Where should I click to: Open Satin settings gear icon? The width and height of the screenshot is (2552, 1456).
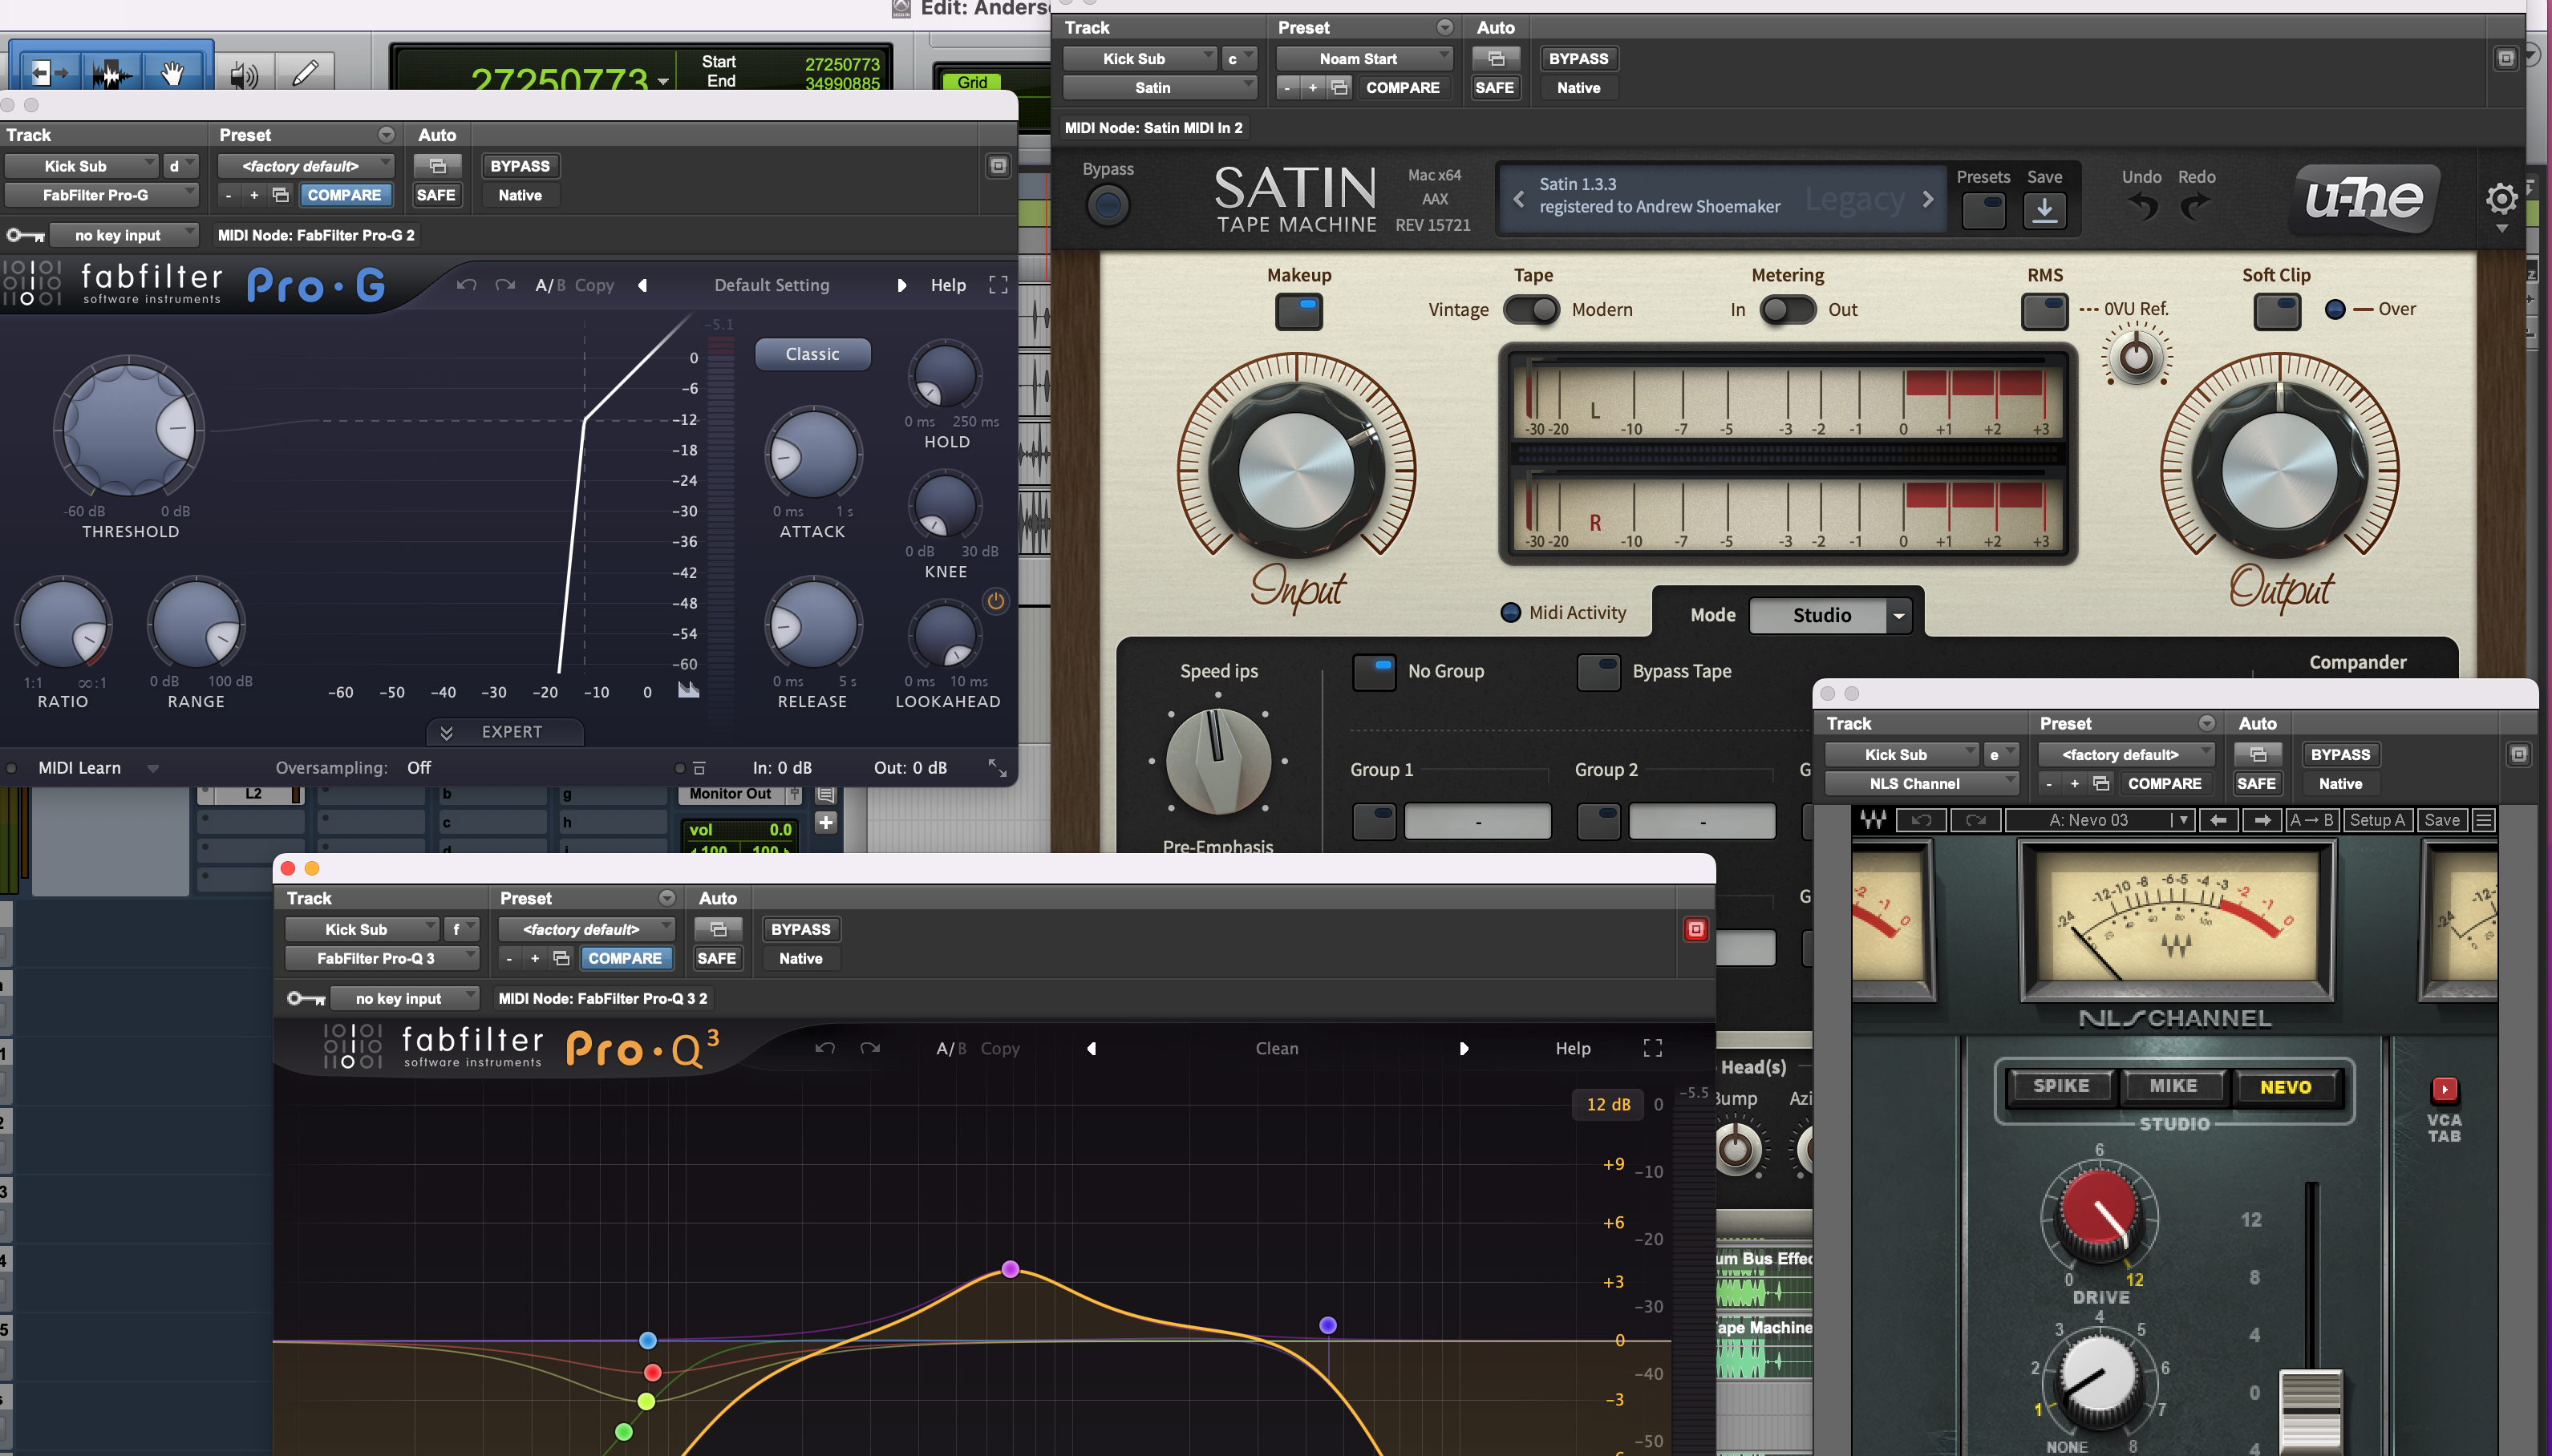tap(2501, 198)
